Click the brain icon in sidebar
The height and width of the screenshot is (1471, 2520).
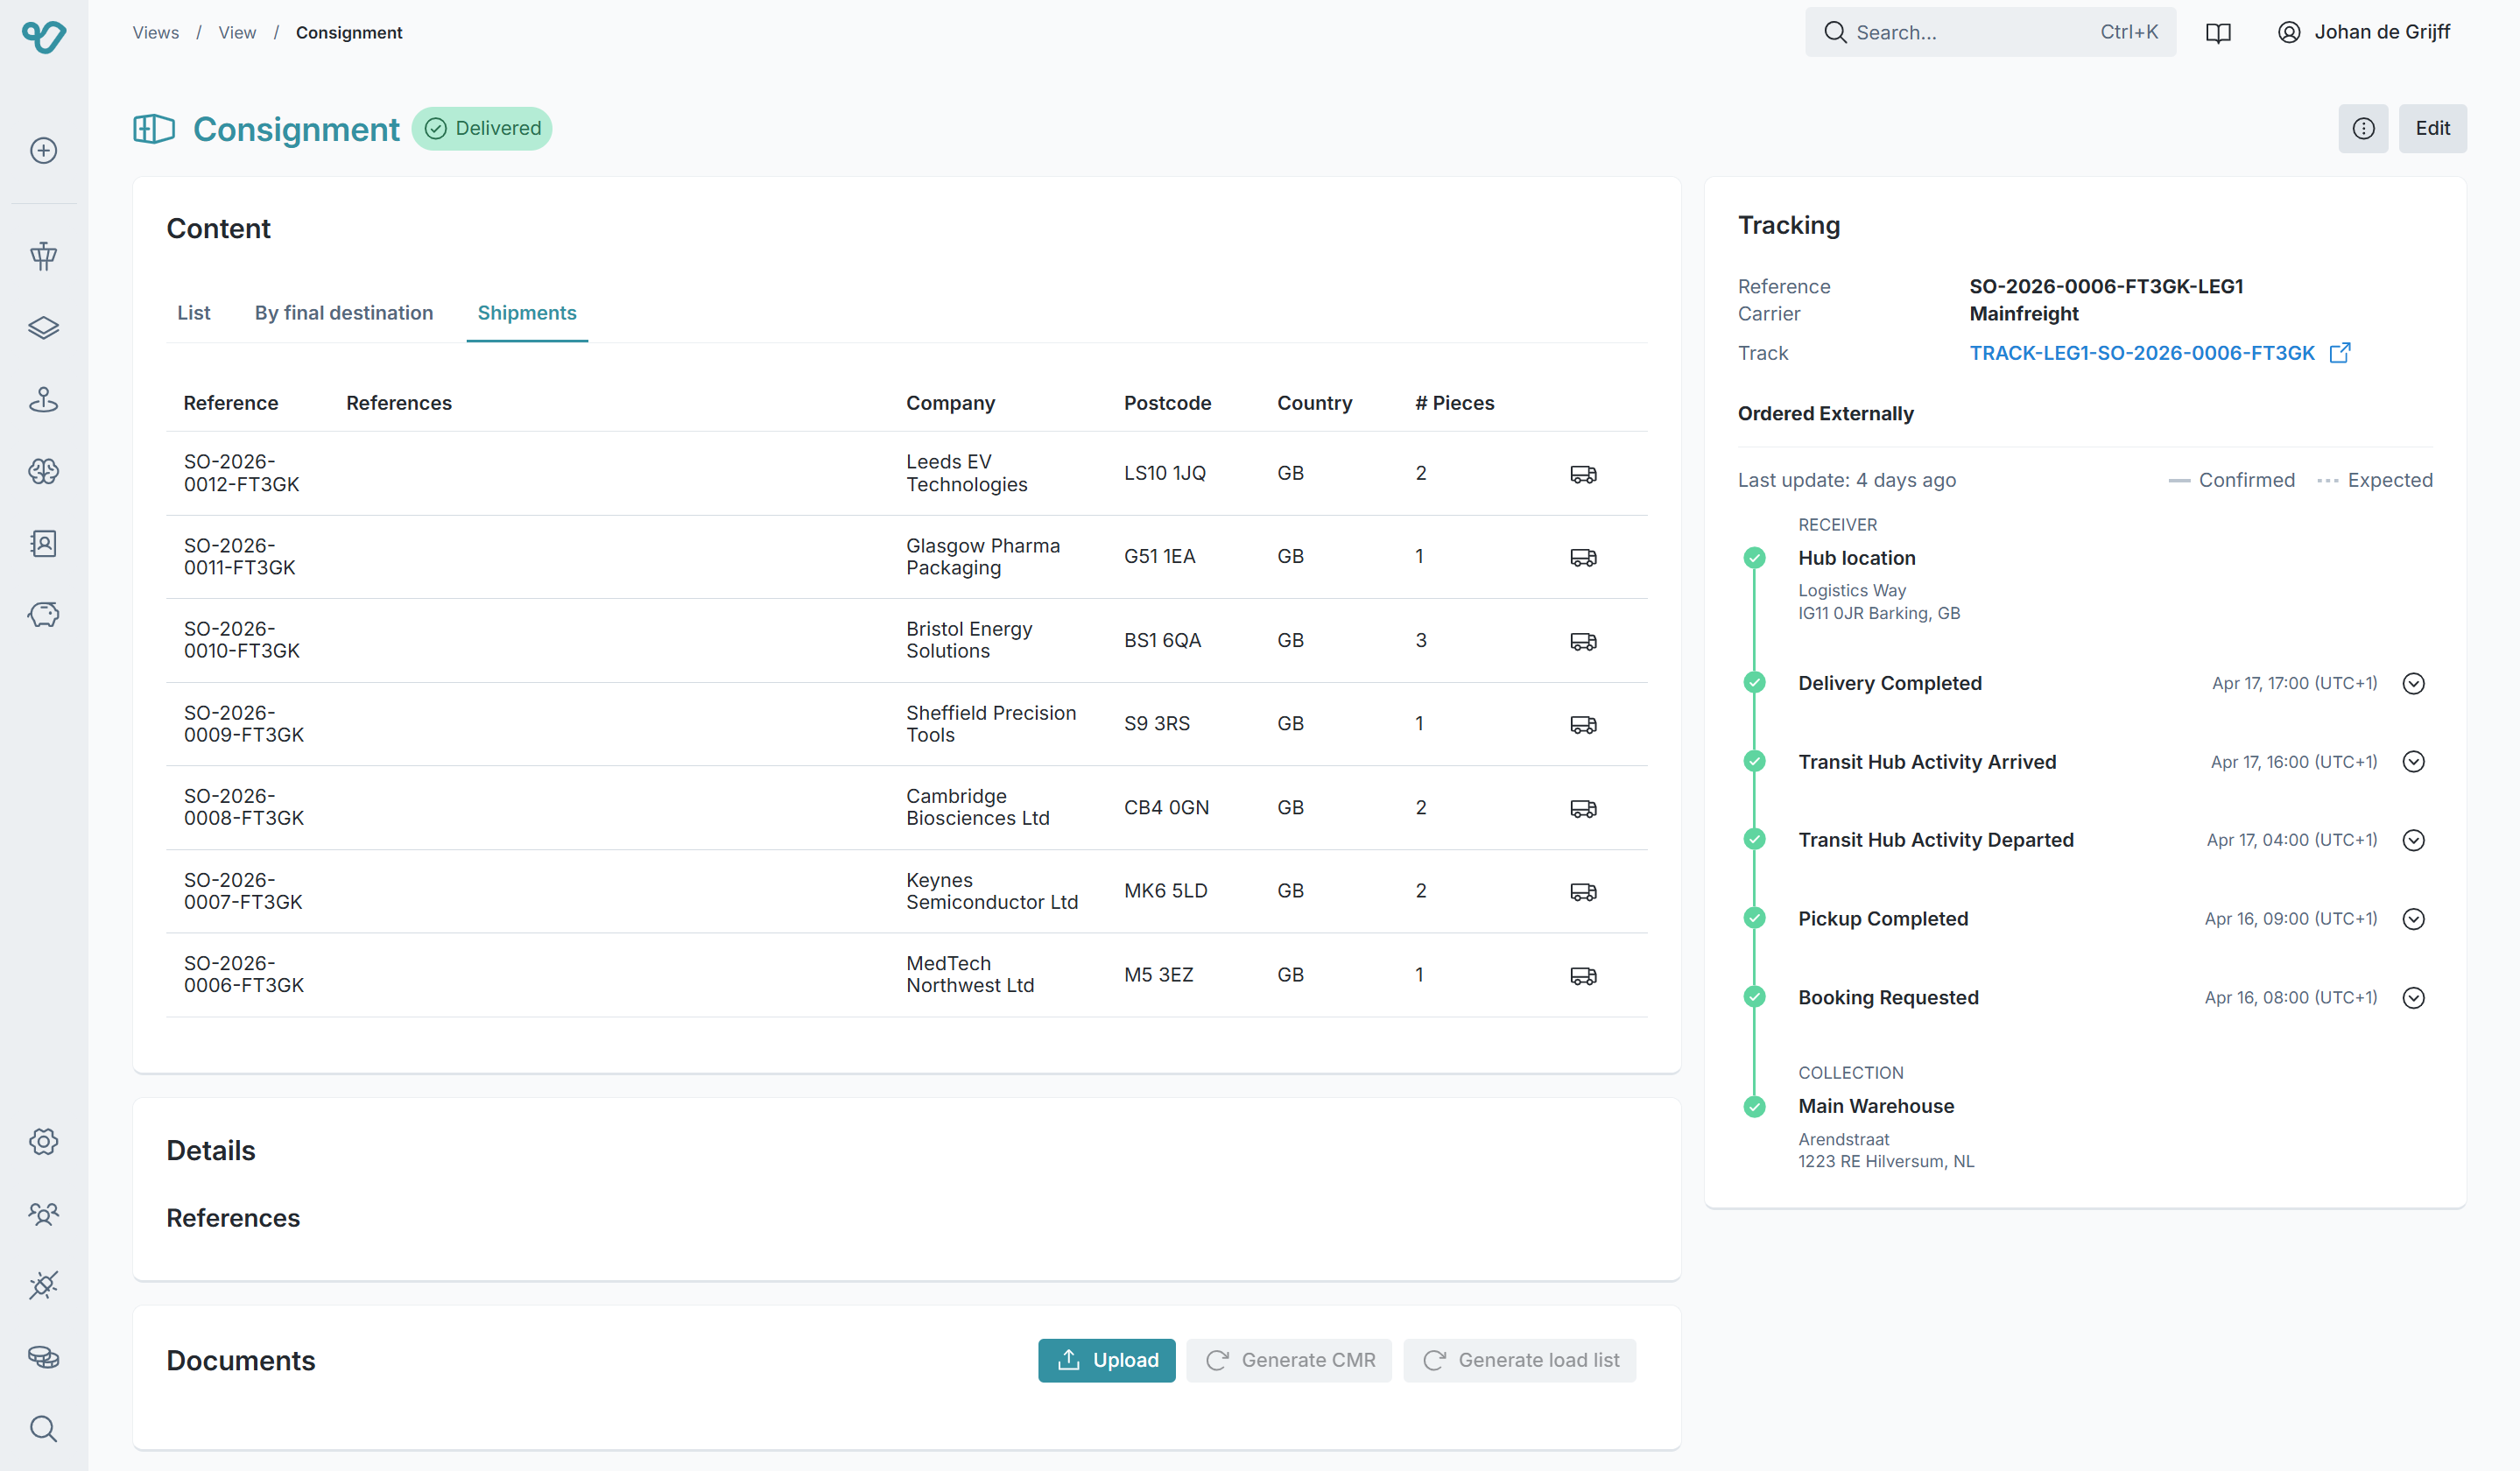click(x=43, y=471)
